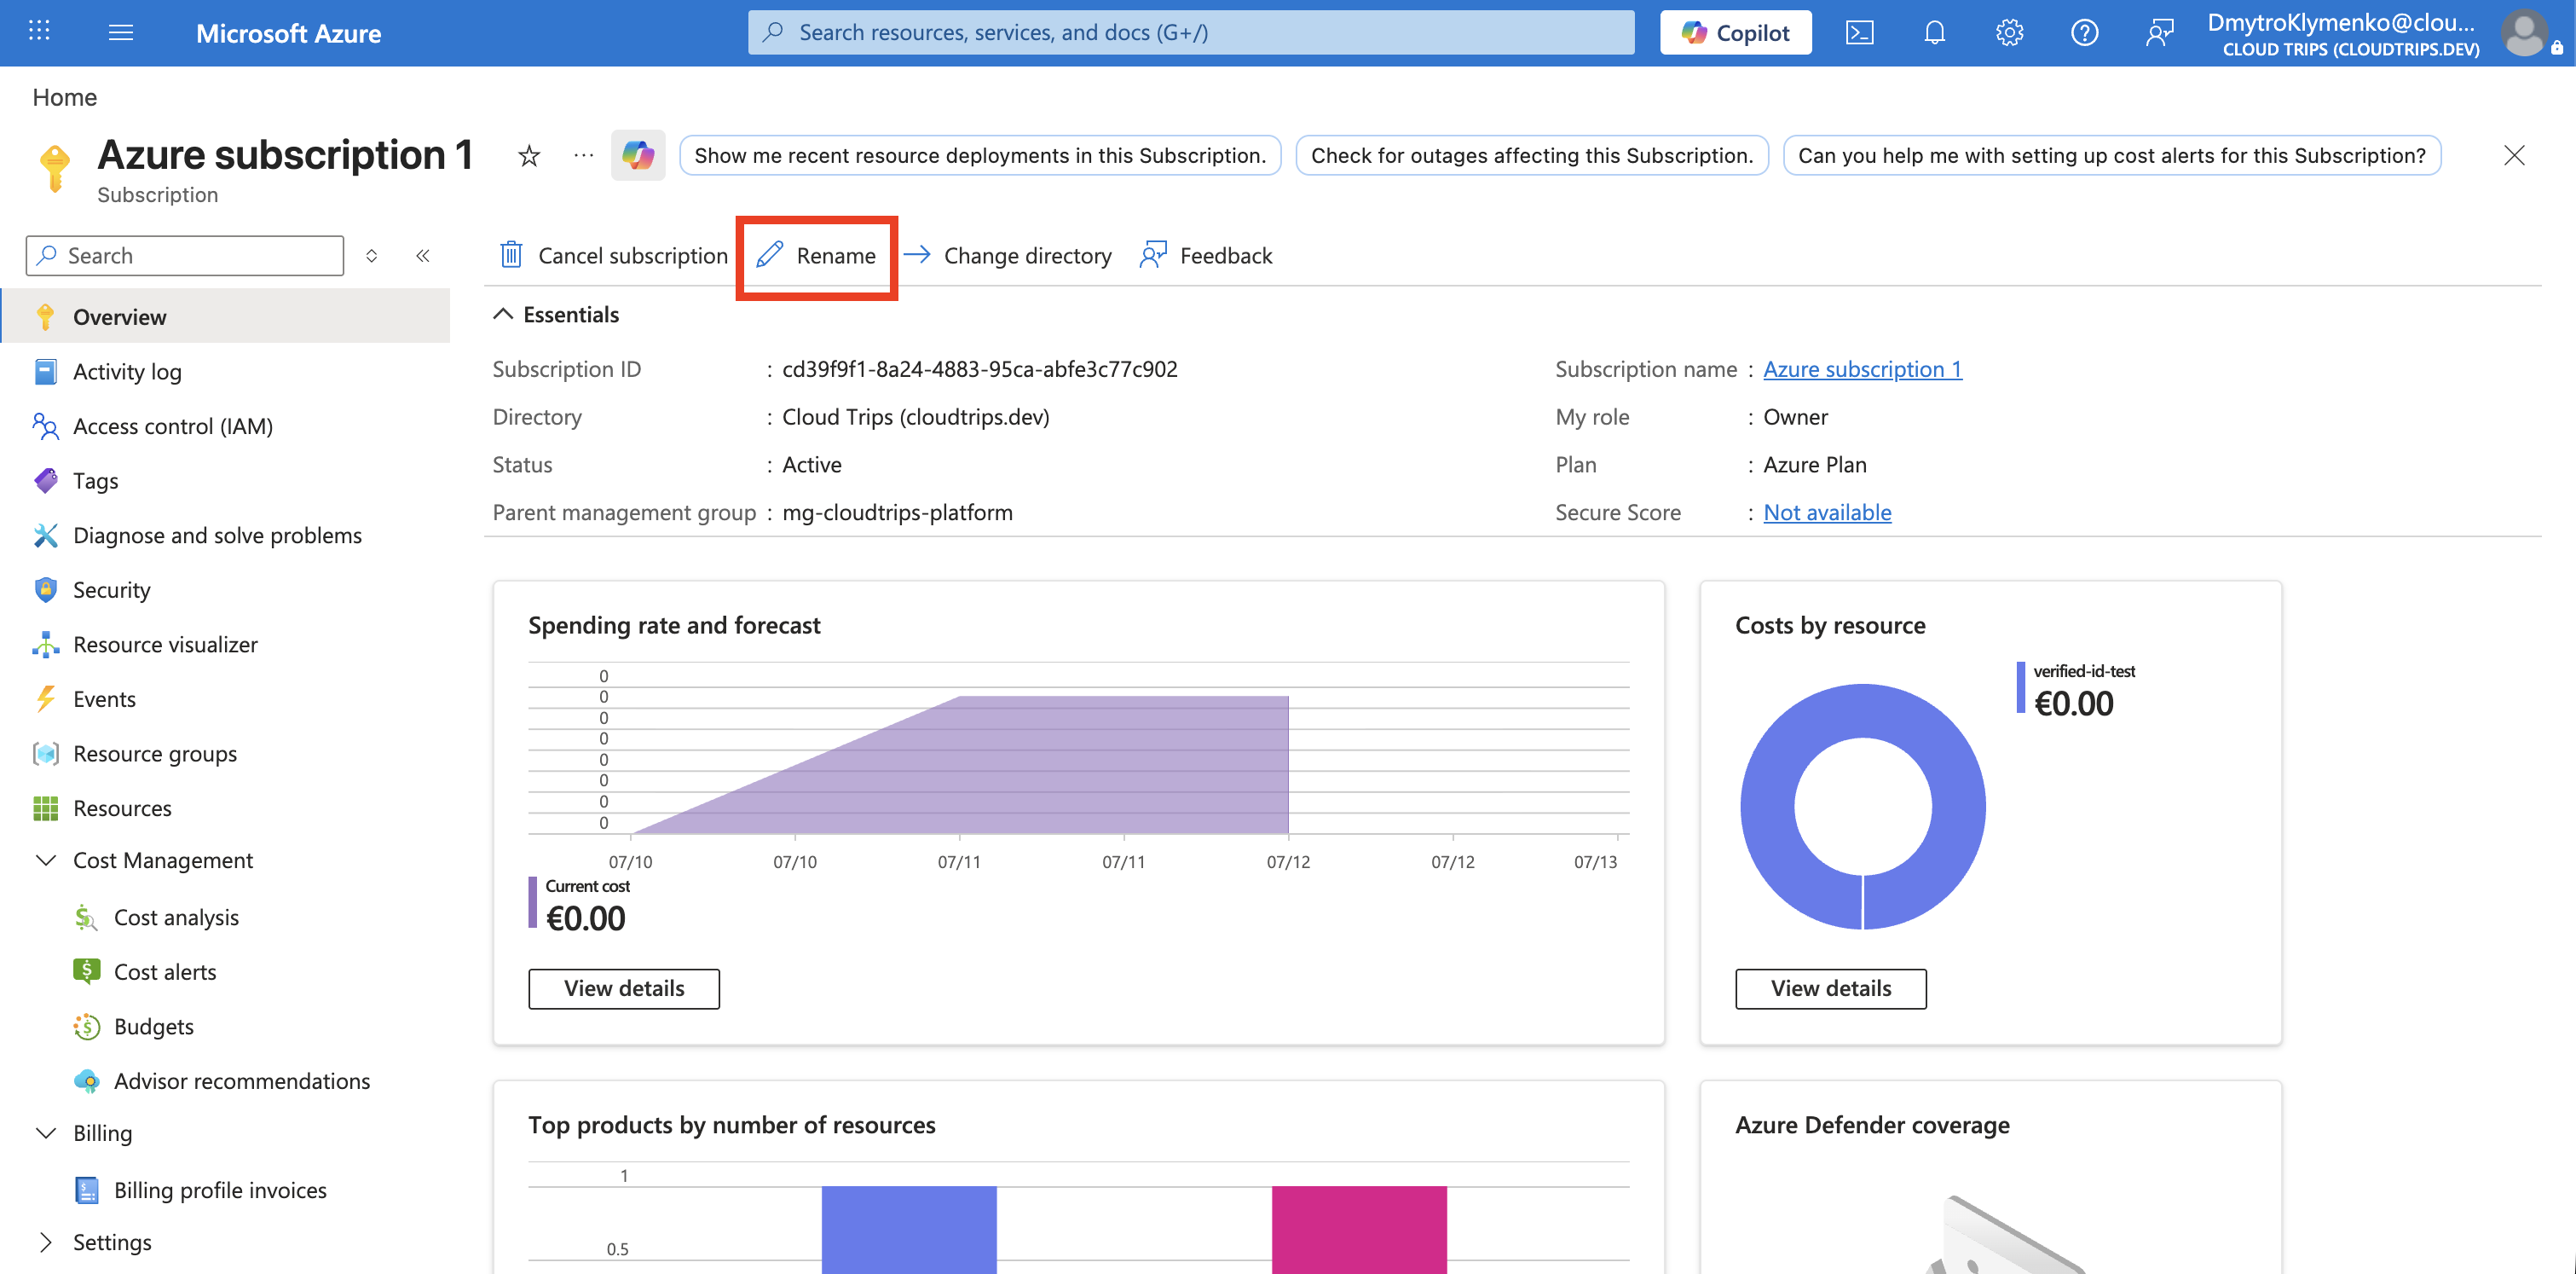Click the Billing profile invoices icon
Image resolution: width=2576 pixels, height=1274 pixels.
86,1190
